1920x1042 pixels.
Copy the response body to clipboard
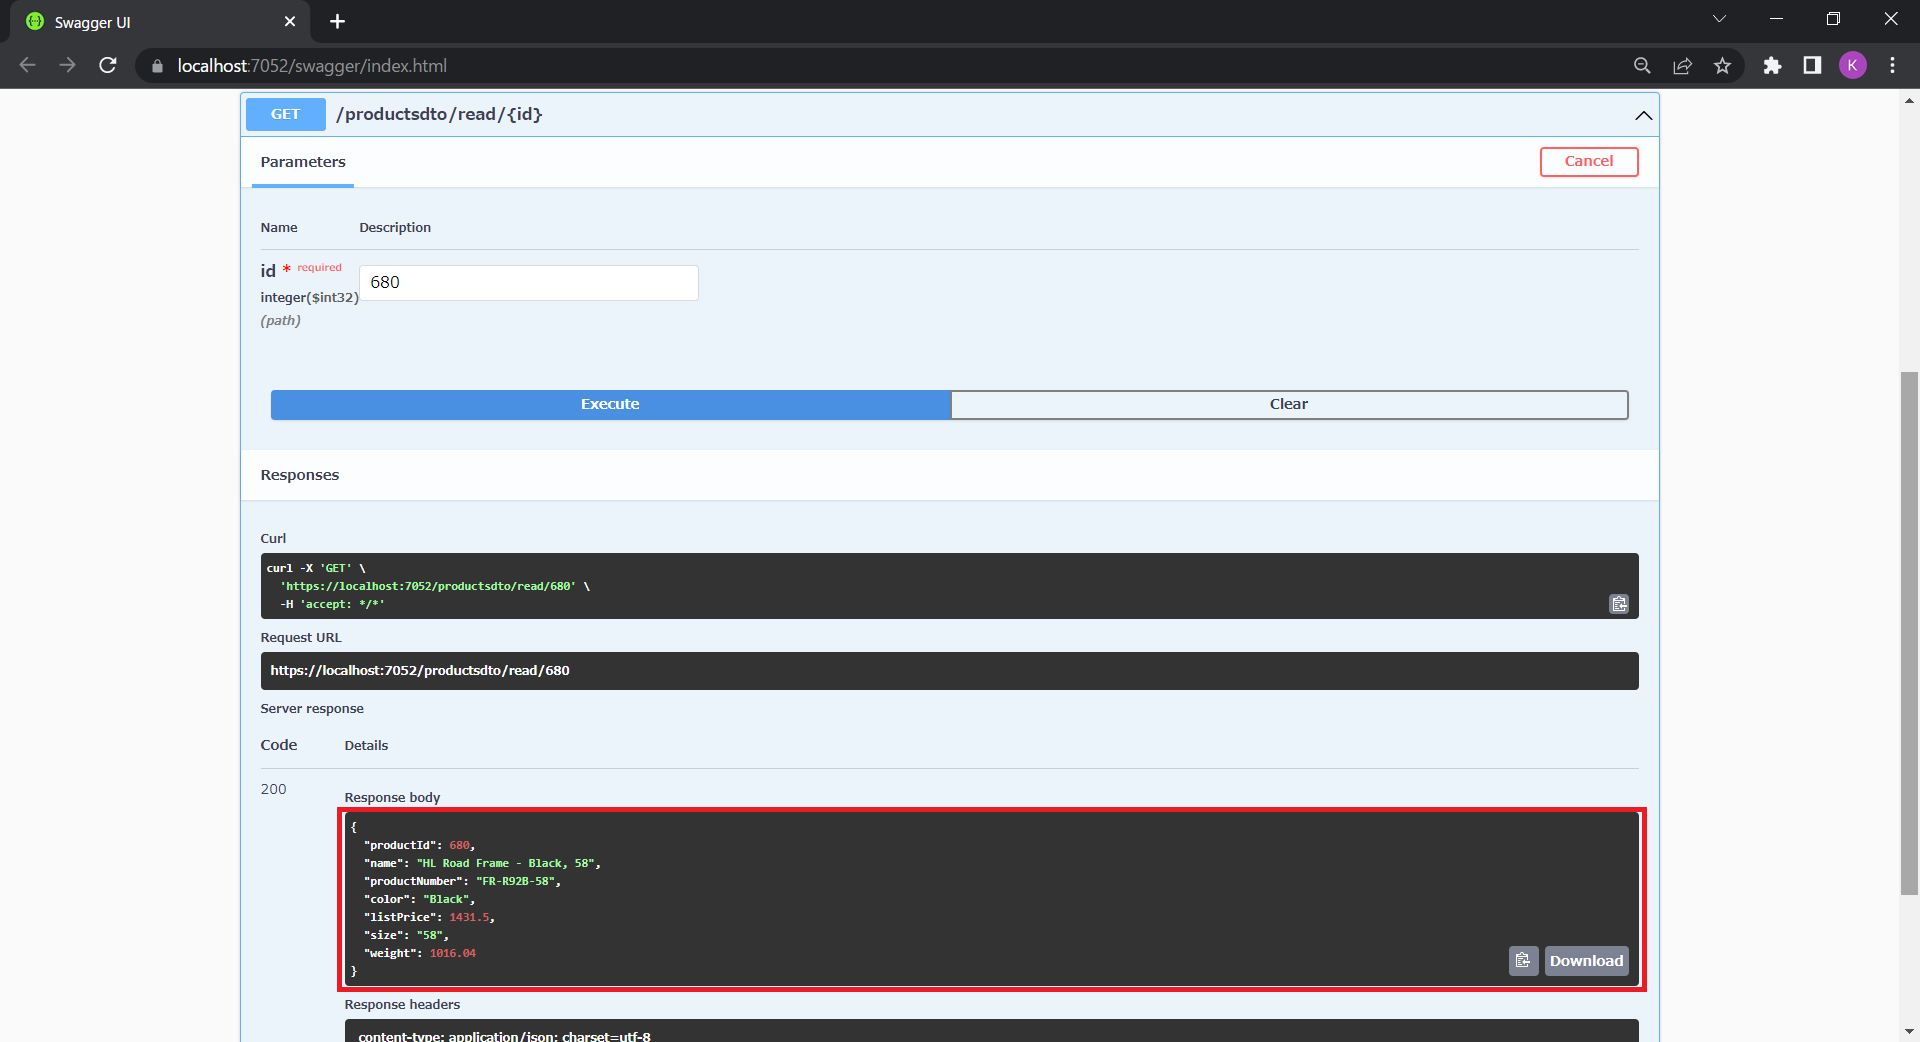1523,961
